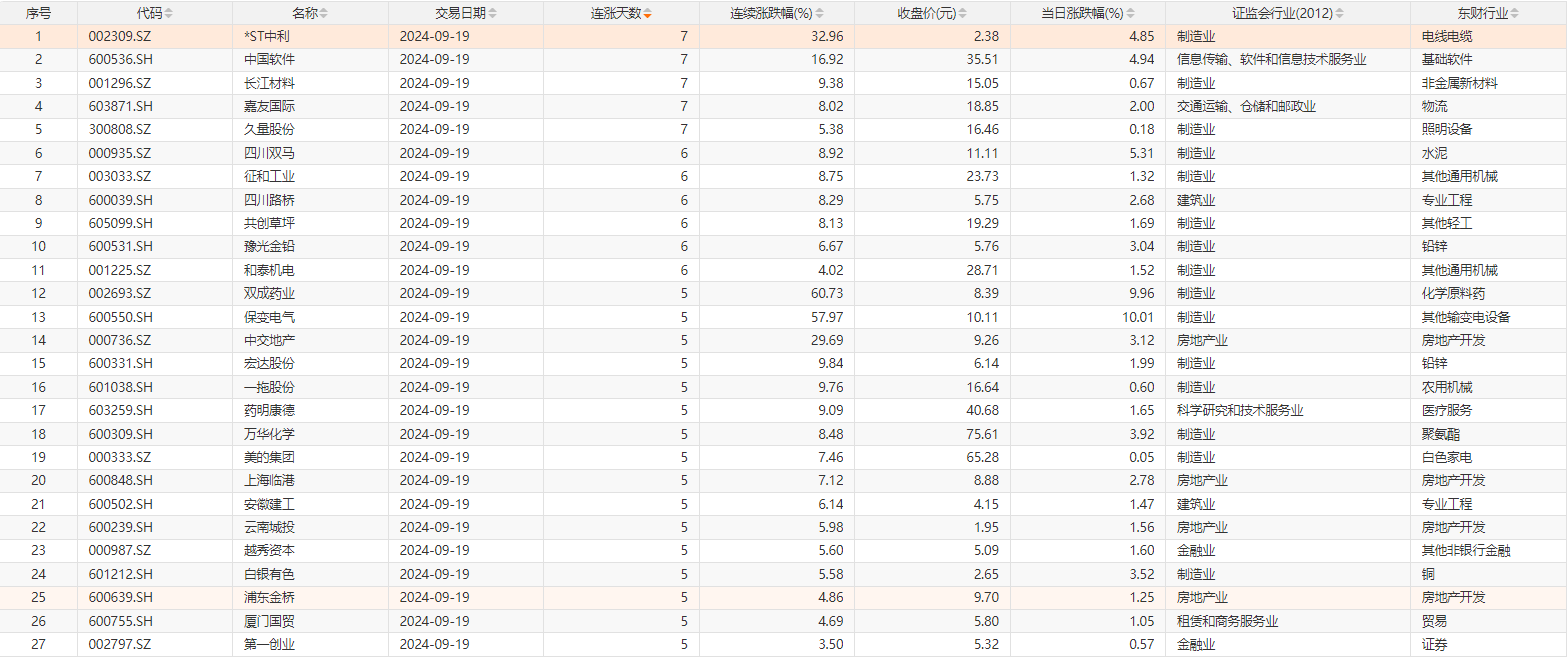Toggle the active 连涨天数 sort arrow
Viewport: 1567px width, 657px height.
coord(648,14)
